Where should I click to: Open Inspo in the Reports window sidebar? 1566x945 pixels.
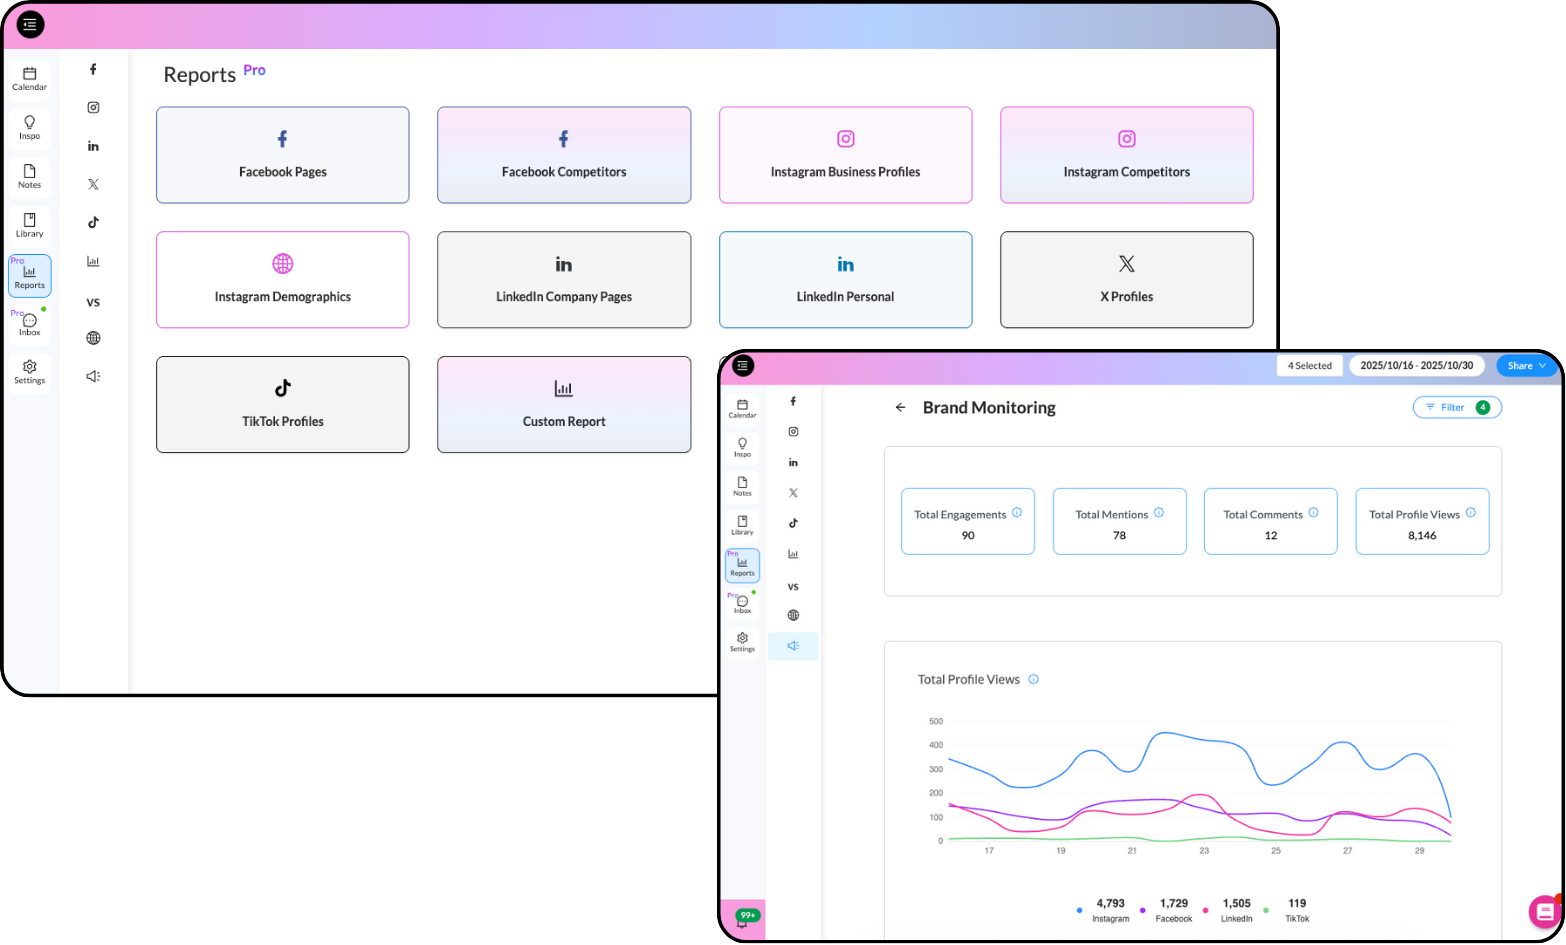(30, 128)
